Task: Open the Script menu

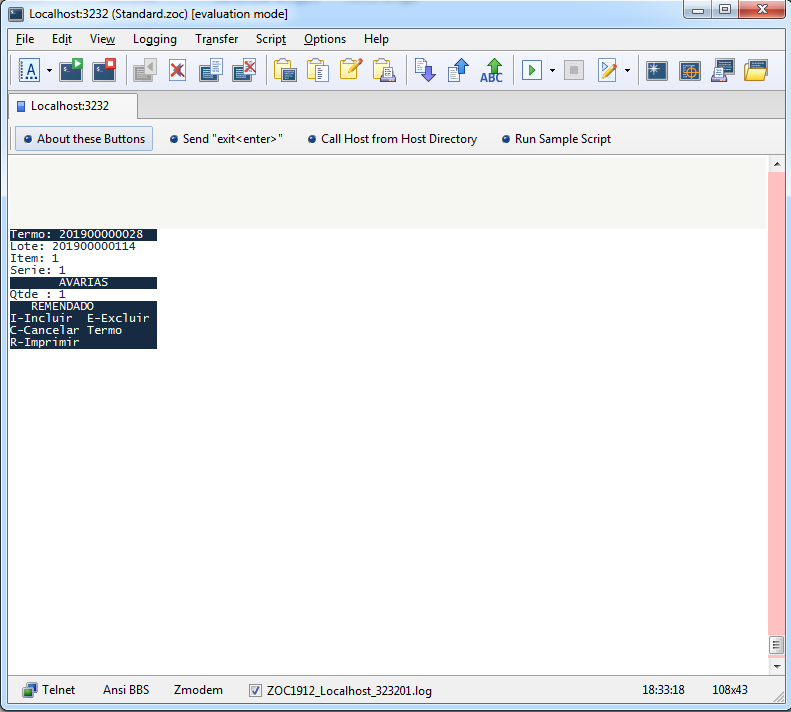Action: coord(270,39)
